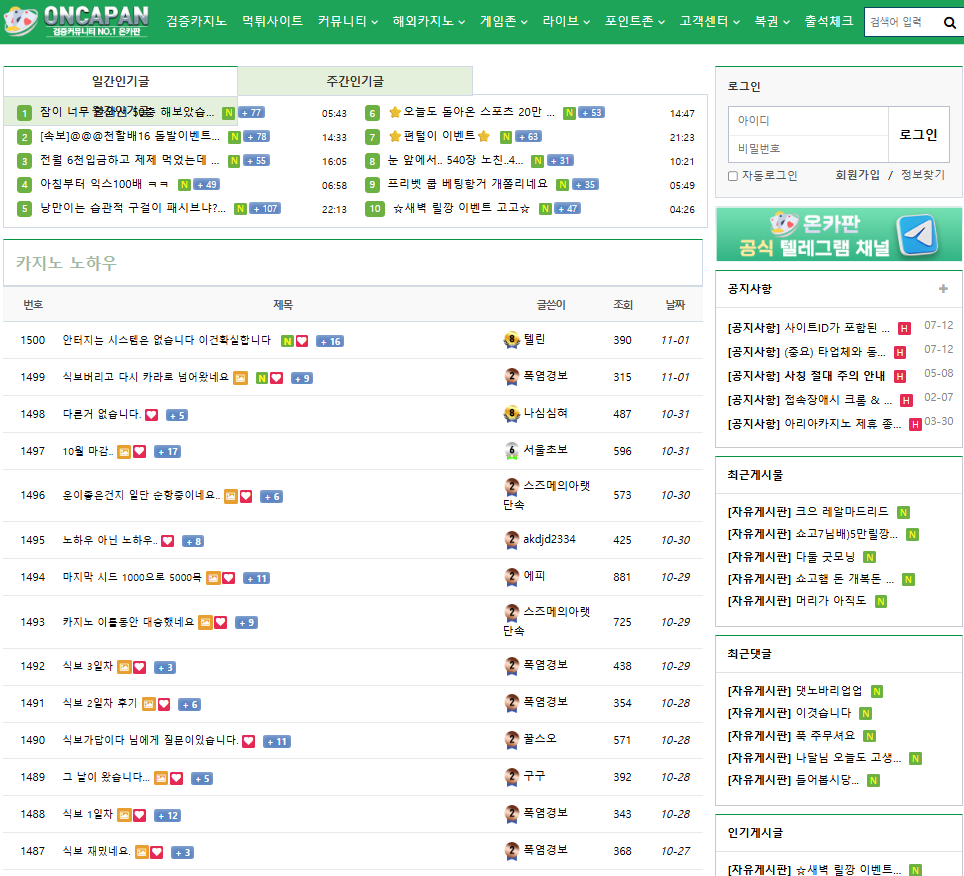Click the search magnifier icon
Image resolution: width=964 pixels, height=876 pixels.
pyautogui.click(x=949, y=21)
